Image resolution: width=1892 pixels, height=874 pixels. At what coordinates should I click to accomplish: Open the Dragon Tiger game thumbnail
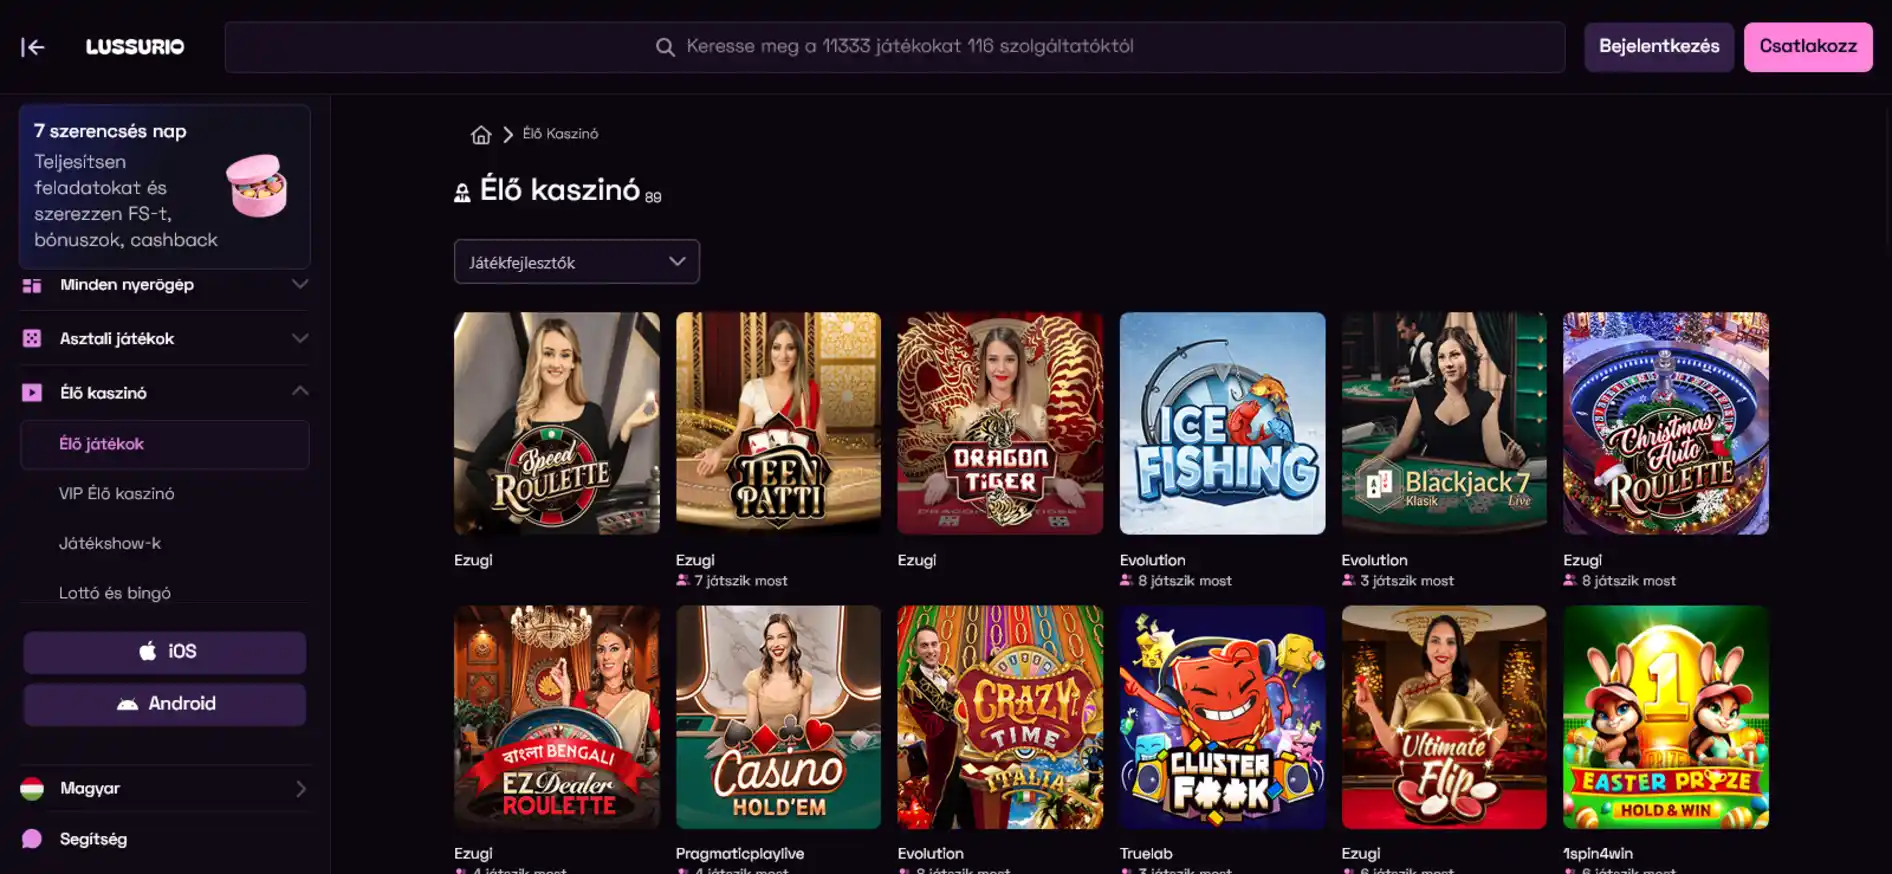coord(1000,423)
